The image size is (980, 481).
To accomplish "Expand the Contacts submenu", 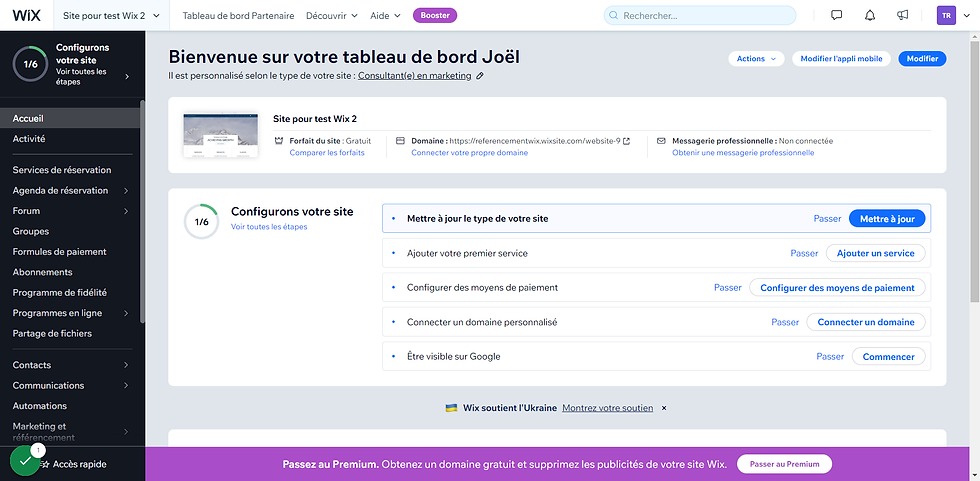I will coord(126,365).
